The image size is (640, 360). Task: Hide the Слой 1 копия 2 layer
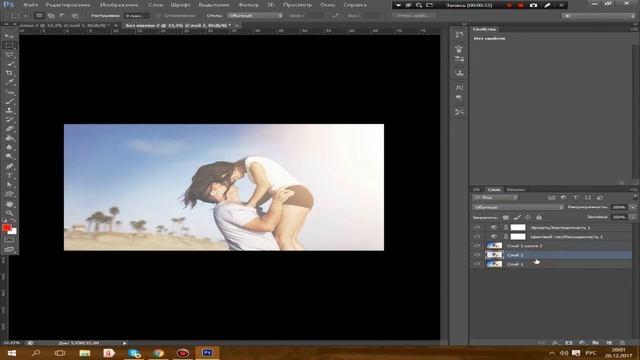coord(477,246)
